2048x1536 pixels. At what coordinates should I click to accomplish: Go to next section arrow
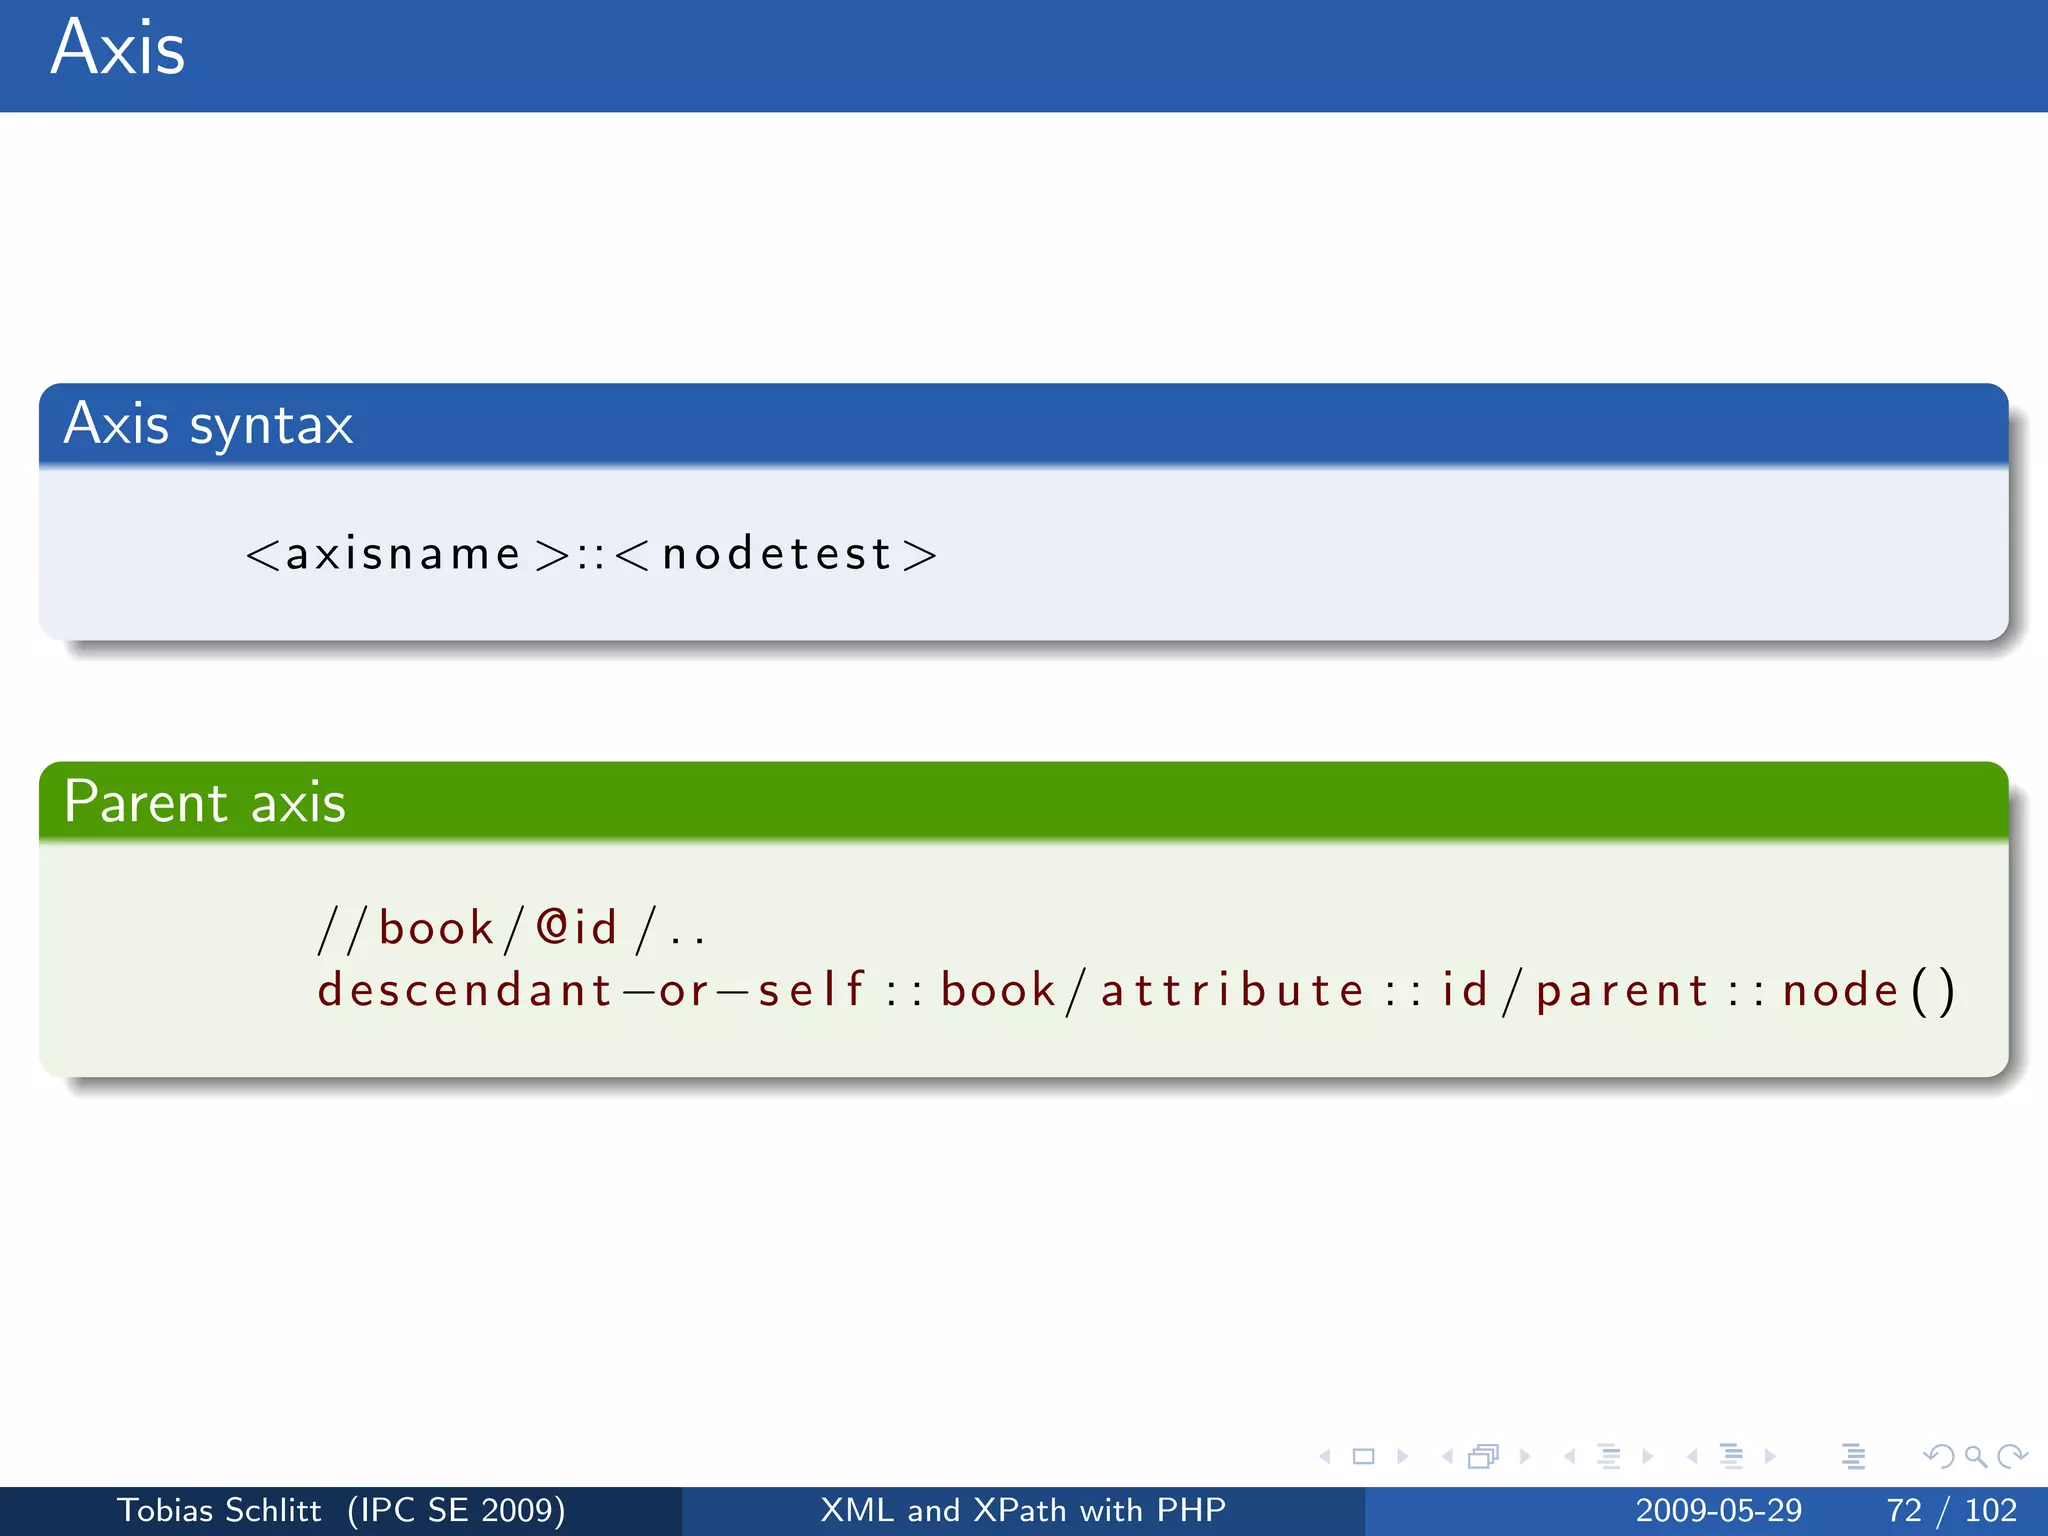click(1770, 1457)
